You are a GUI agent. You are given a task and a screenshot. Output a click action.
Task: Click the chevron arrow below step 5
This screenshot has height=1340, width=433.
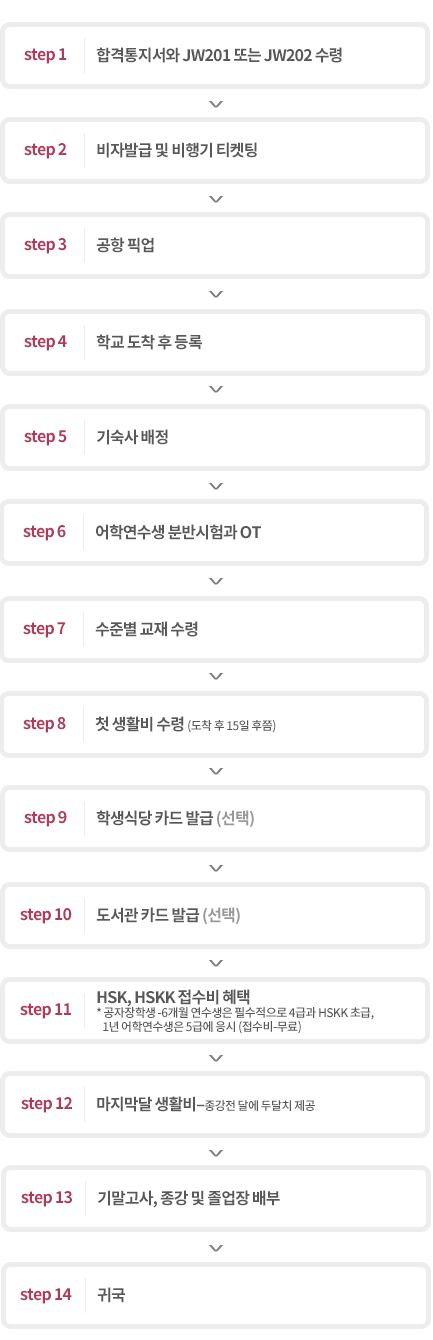click(x=216, y=485)
